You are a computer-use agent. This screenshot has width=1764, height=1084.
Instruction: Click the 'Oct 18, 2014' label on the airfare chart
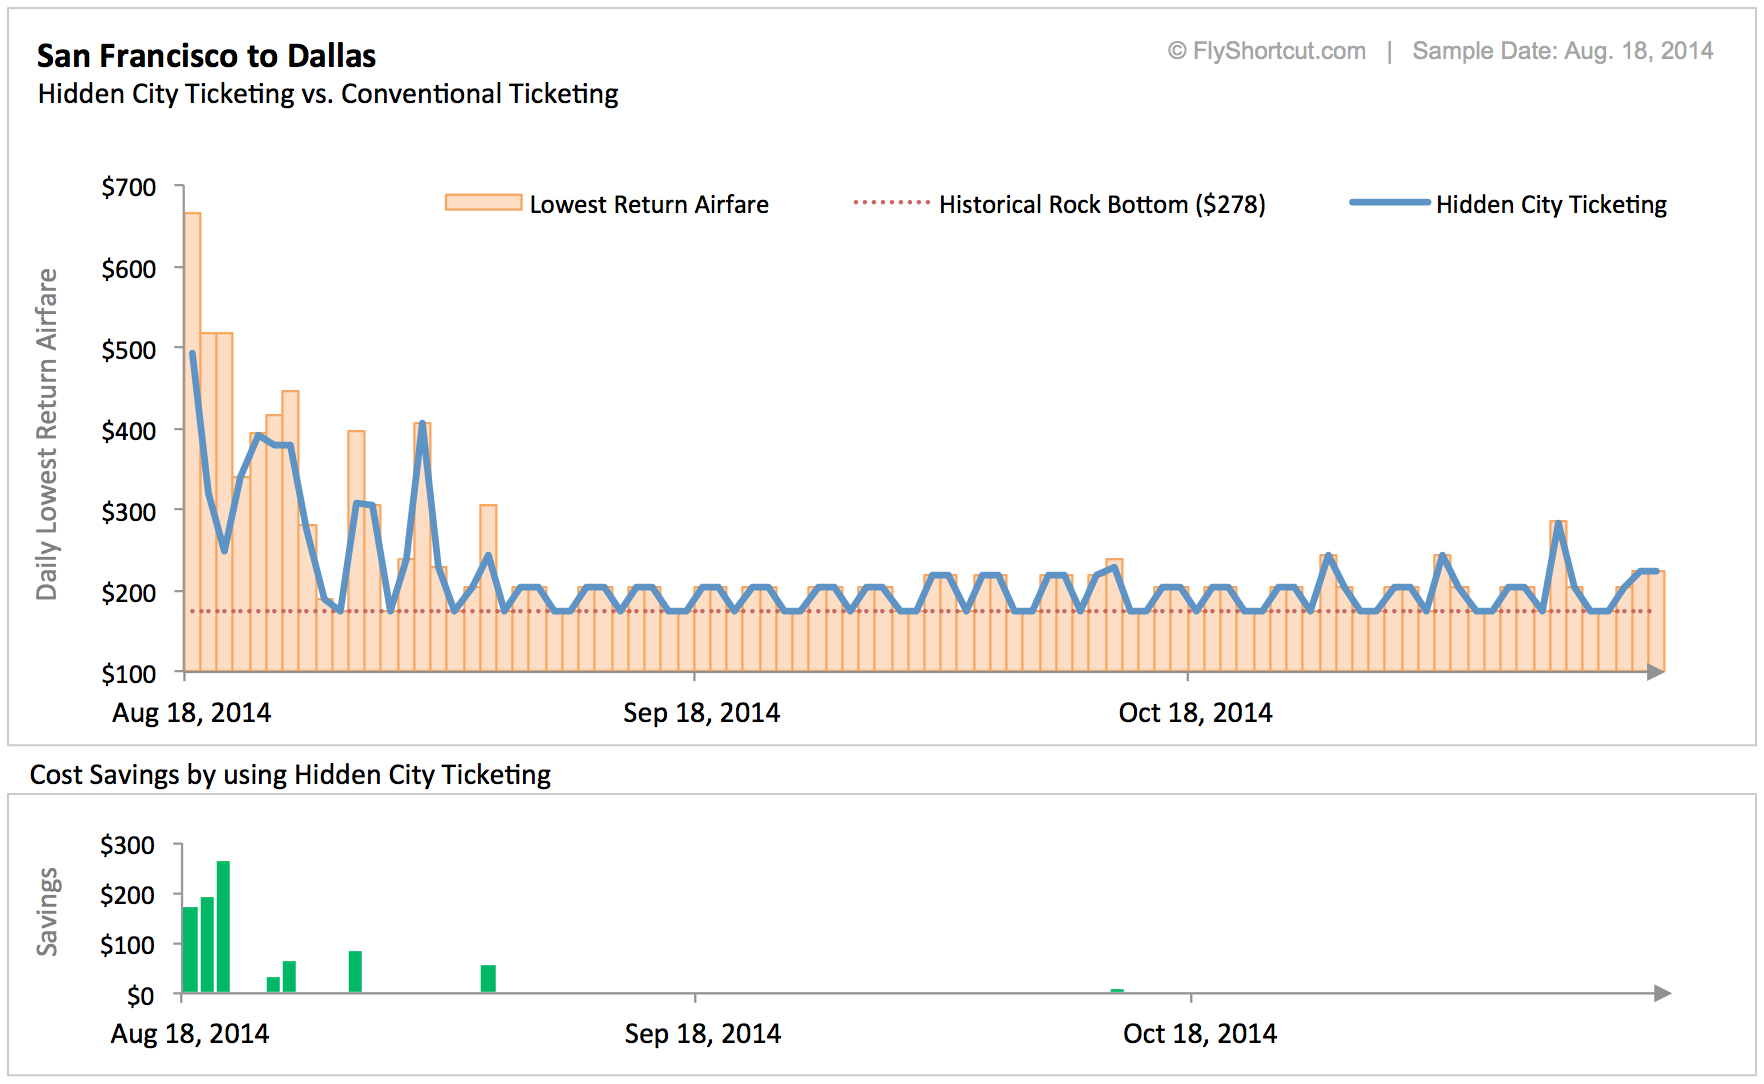[x=1195, y=713]
